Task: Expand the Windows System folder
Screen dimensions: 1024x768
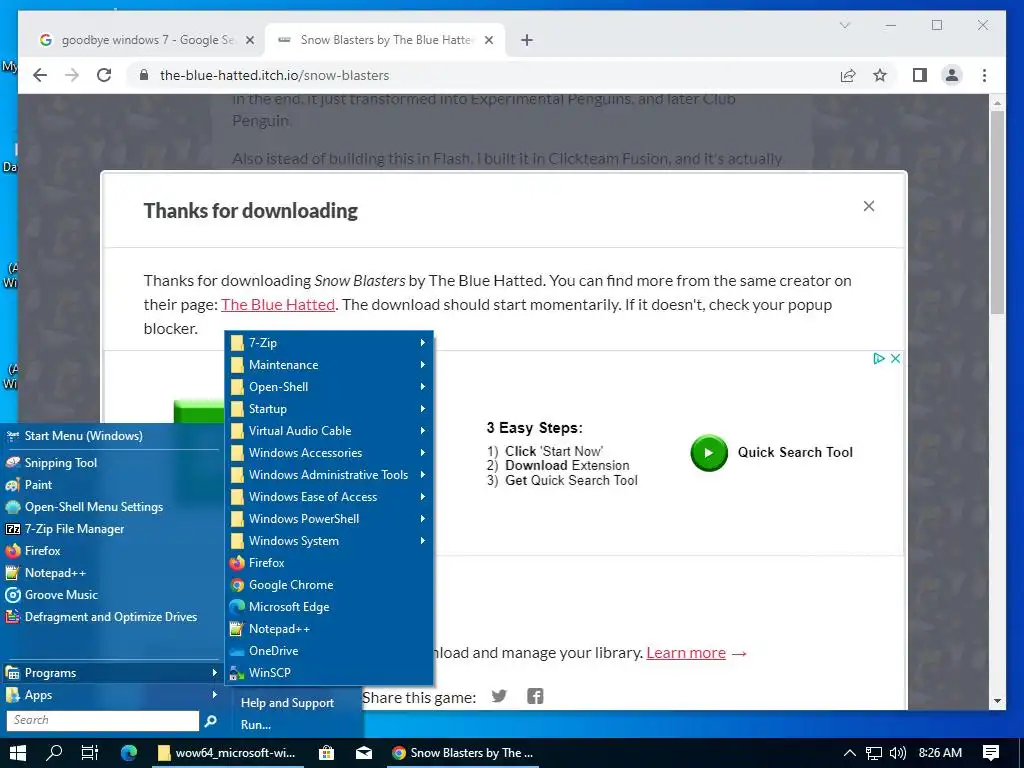Action: [x=329, y=541]
